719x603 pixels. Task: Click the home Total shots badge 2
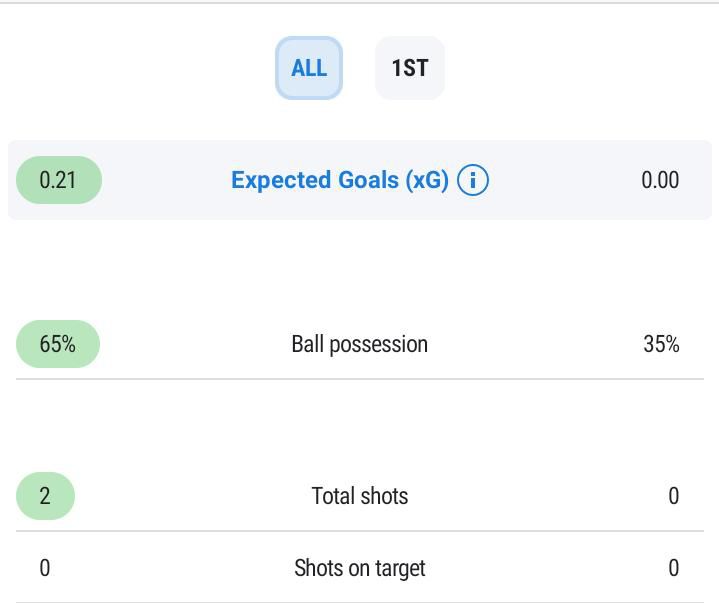[45, 496]
